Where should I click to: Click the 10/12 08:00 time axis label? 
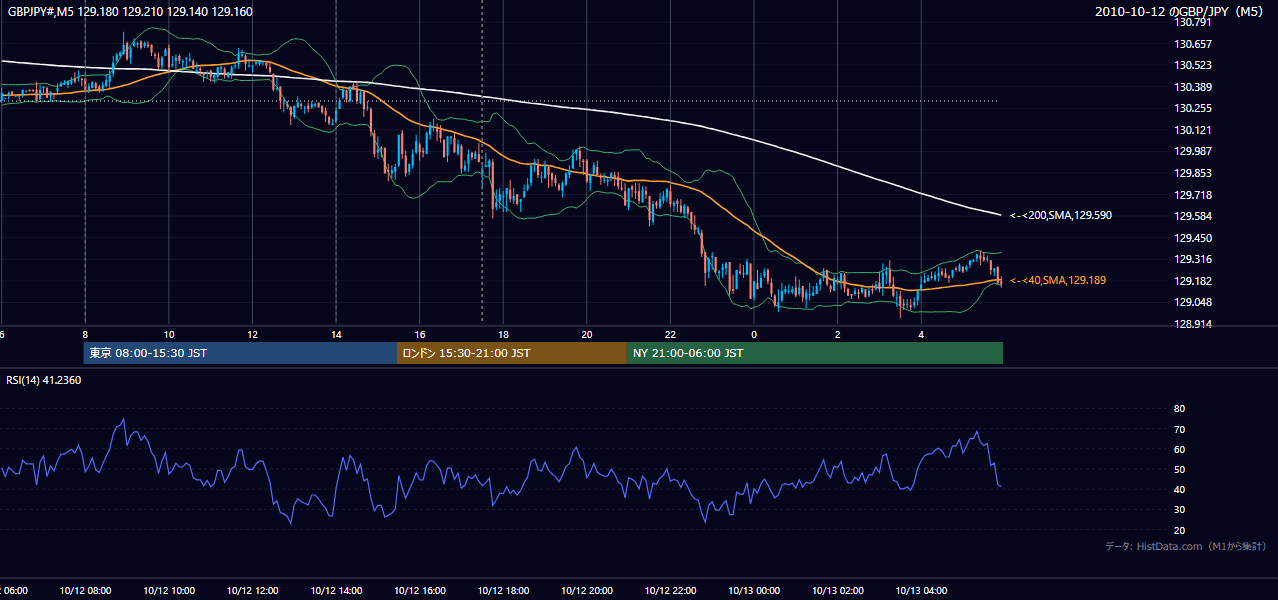click(85, 590)
